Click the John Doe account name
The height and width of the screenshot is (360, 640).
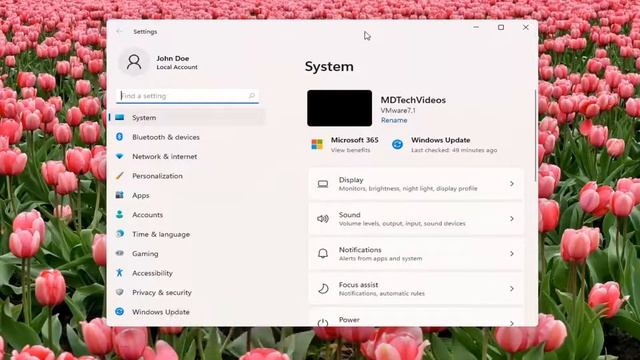click(173, 58)
